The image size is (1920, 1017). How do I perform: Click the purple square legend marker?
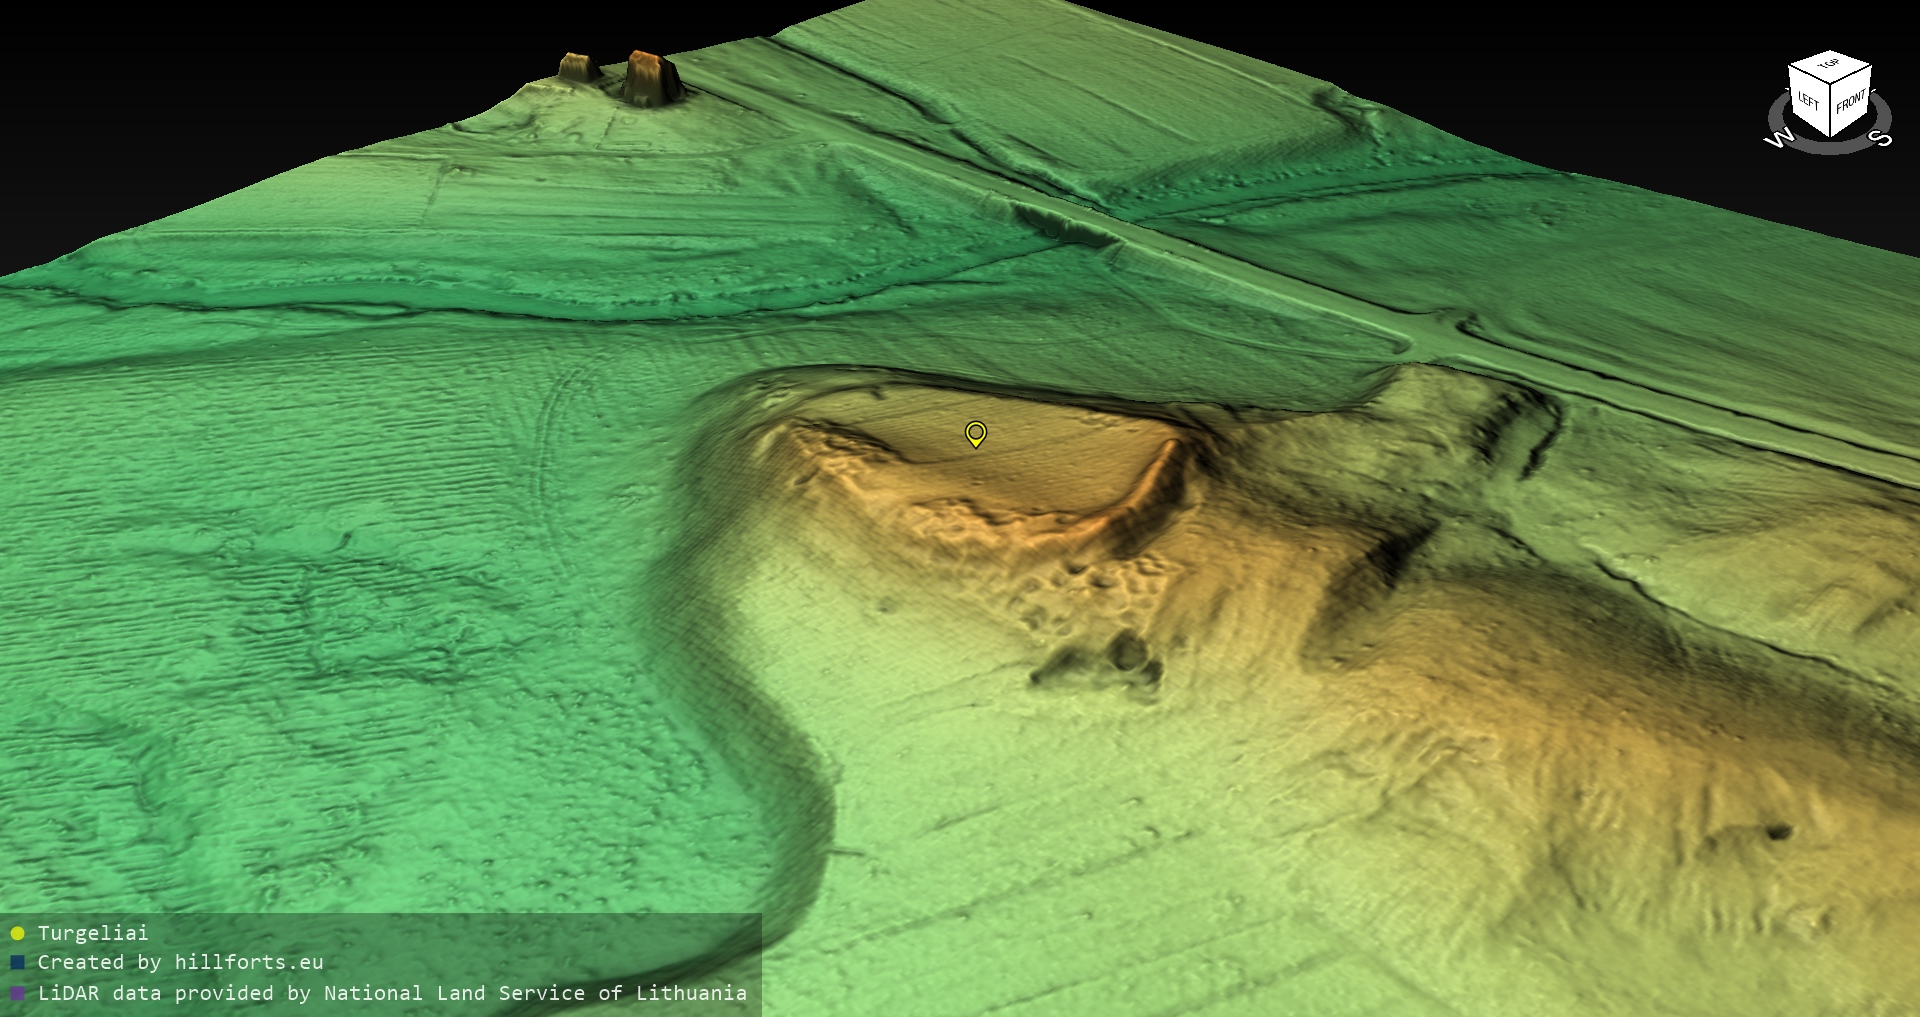coord(17,994)
